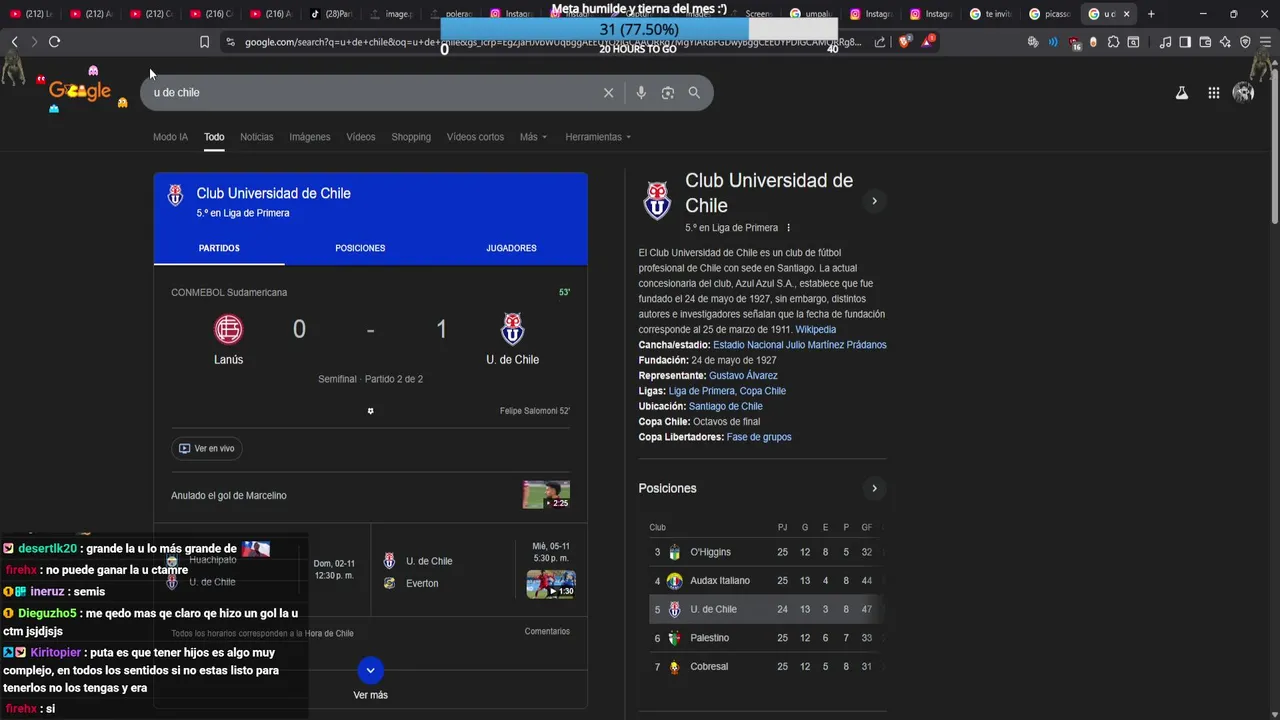Screen dimensions: 1280x720
Task: Click the music note playlist icon
Action: (x=1165, y=42)
